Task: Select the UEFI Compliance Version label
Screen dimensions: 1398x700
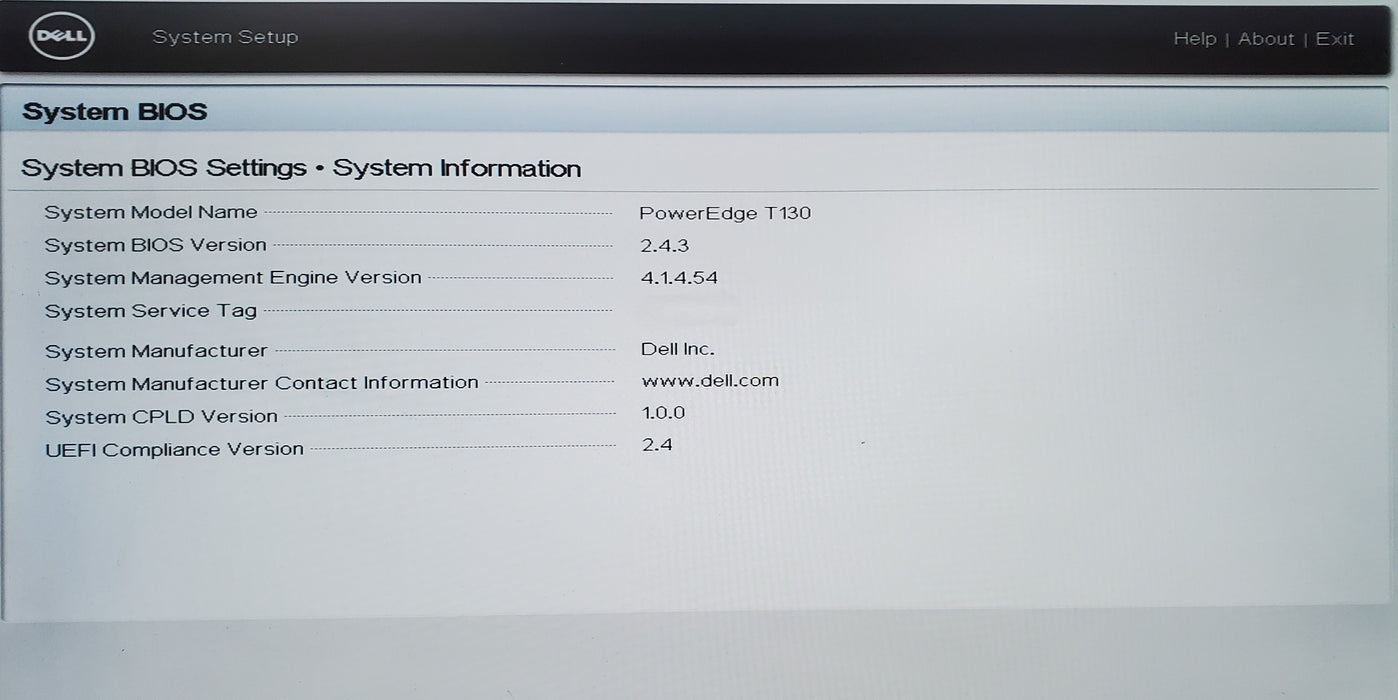Action: 174,449
